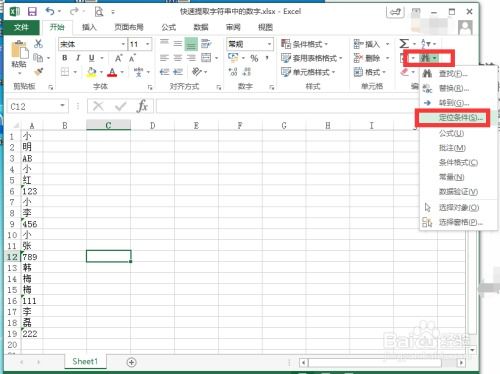Select the Sheet1 tab
The image size is (500, 374).
pos(85,362)
